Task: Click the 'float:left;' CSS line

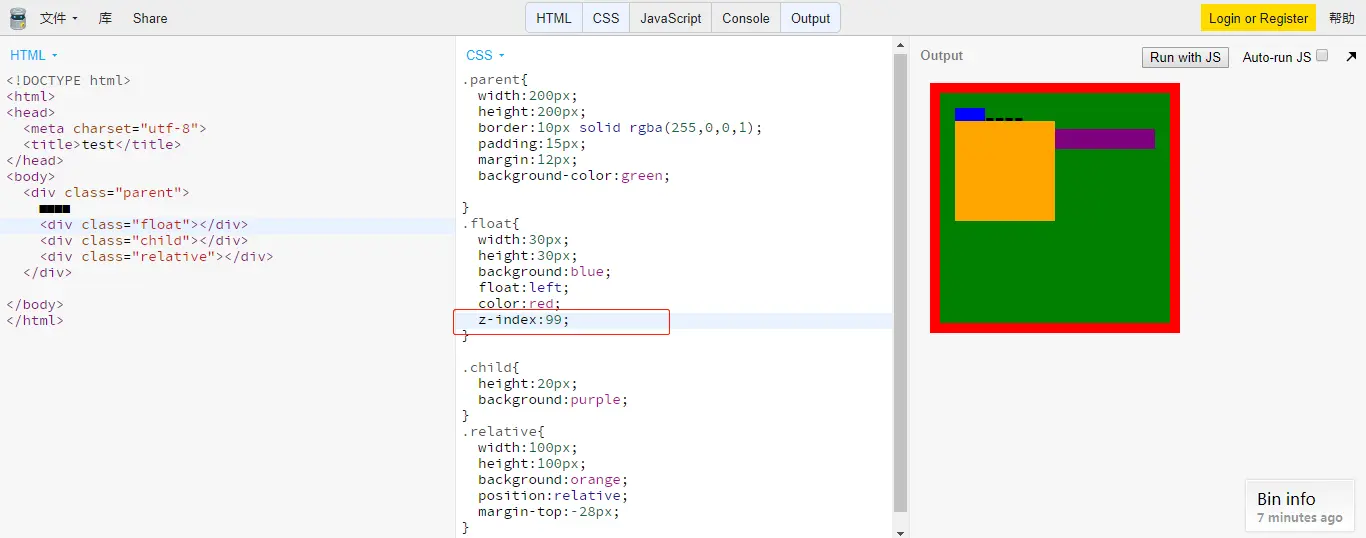Action: [x=523, y=288]
